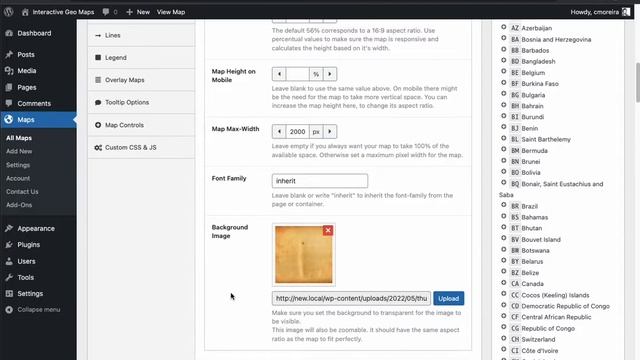Open the Custom CSS & JS tab
Viewport: 640px width, 360px height.
tap(141, 147)
